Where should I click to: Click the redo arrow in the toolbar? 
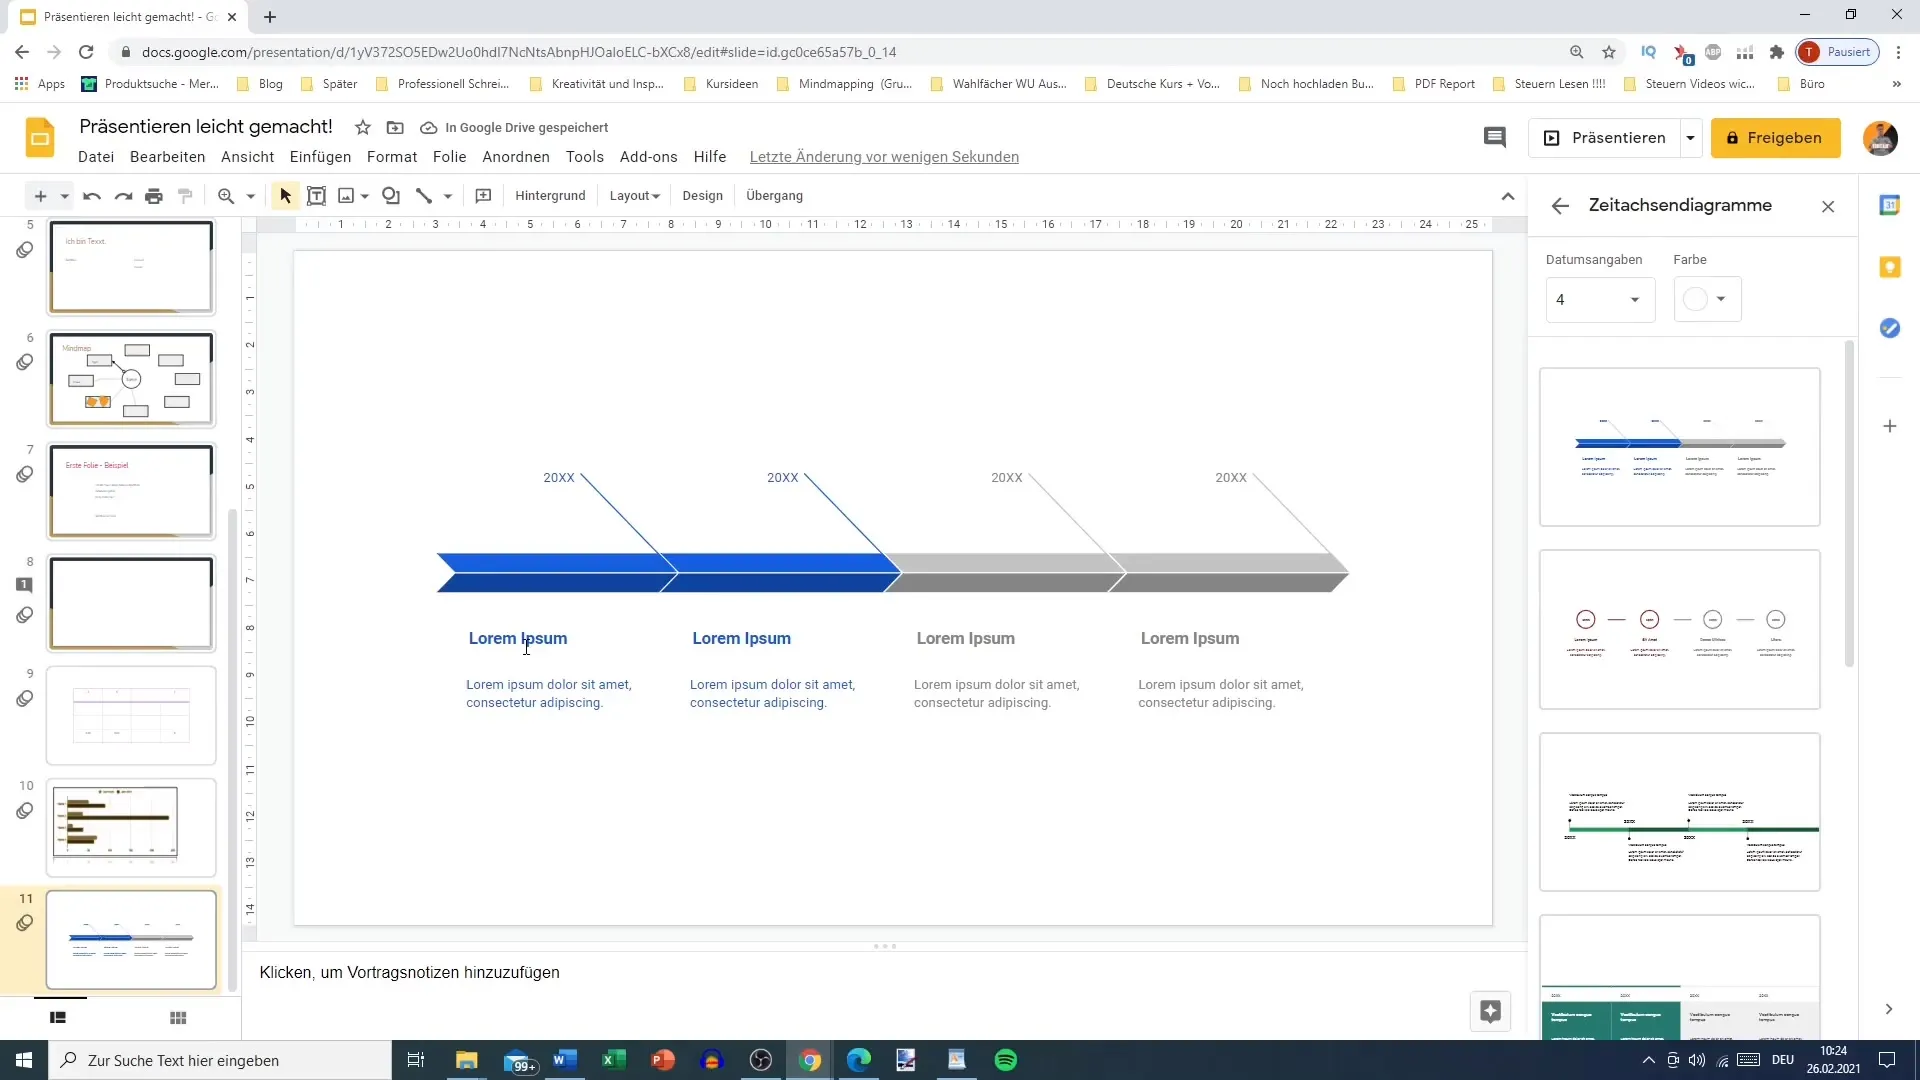pos(123,196)
